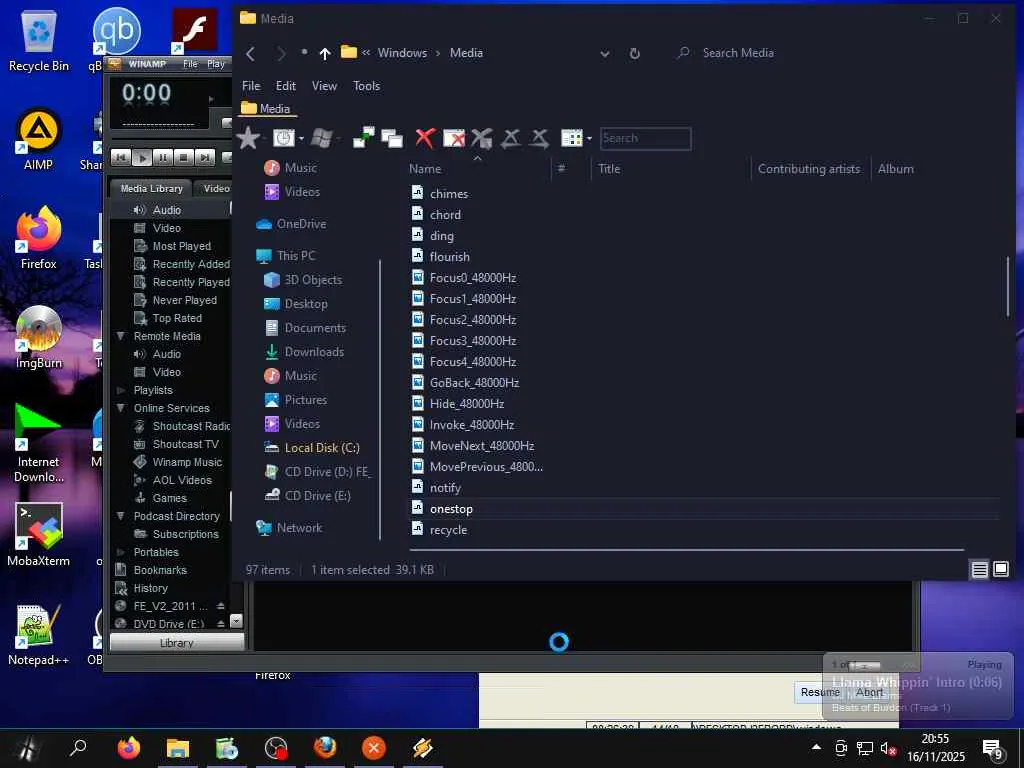Switch to large icons view toggle
Viewport: 1024px width, 768px height.
[x=1000, y=569]
